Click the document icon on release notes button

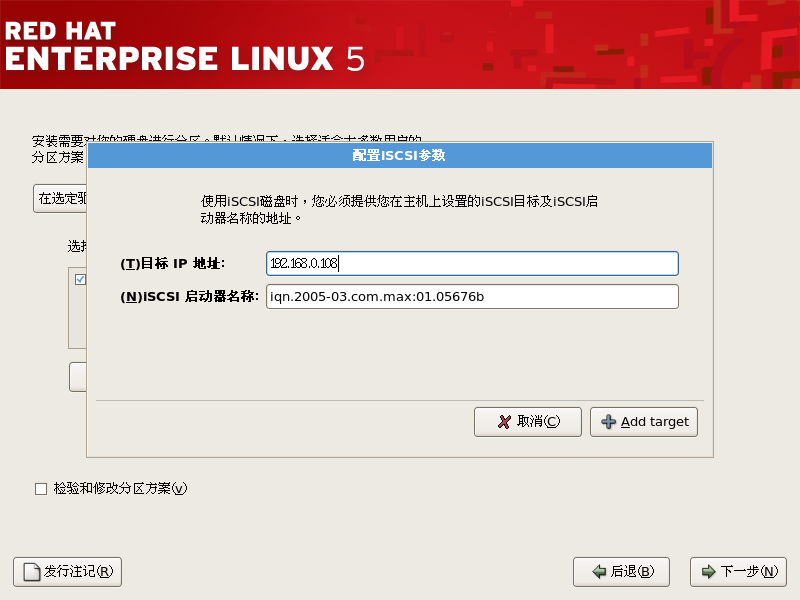click(x=32, y=571)
